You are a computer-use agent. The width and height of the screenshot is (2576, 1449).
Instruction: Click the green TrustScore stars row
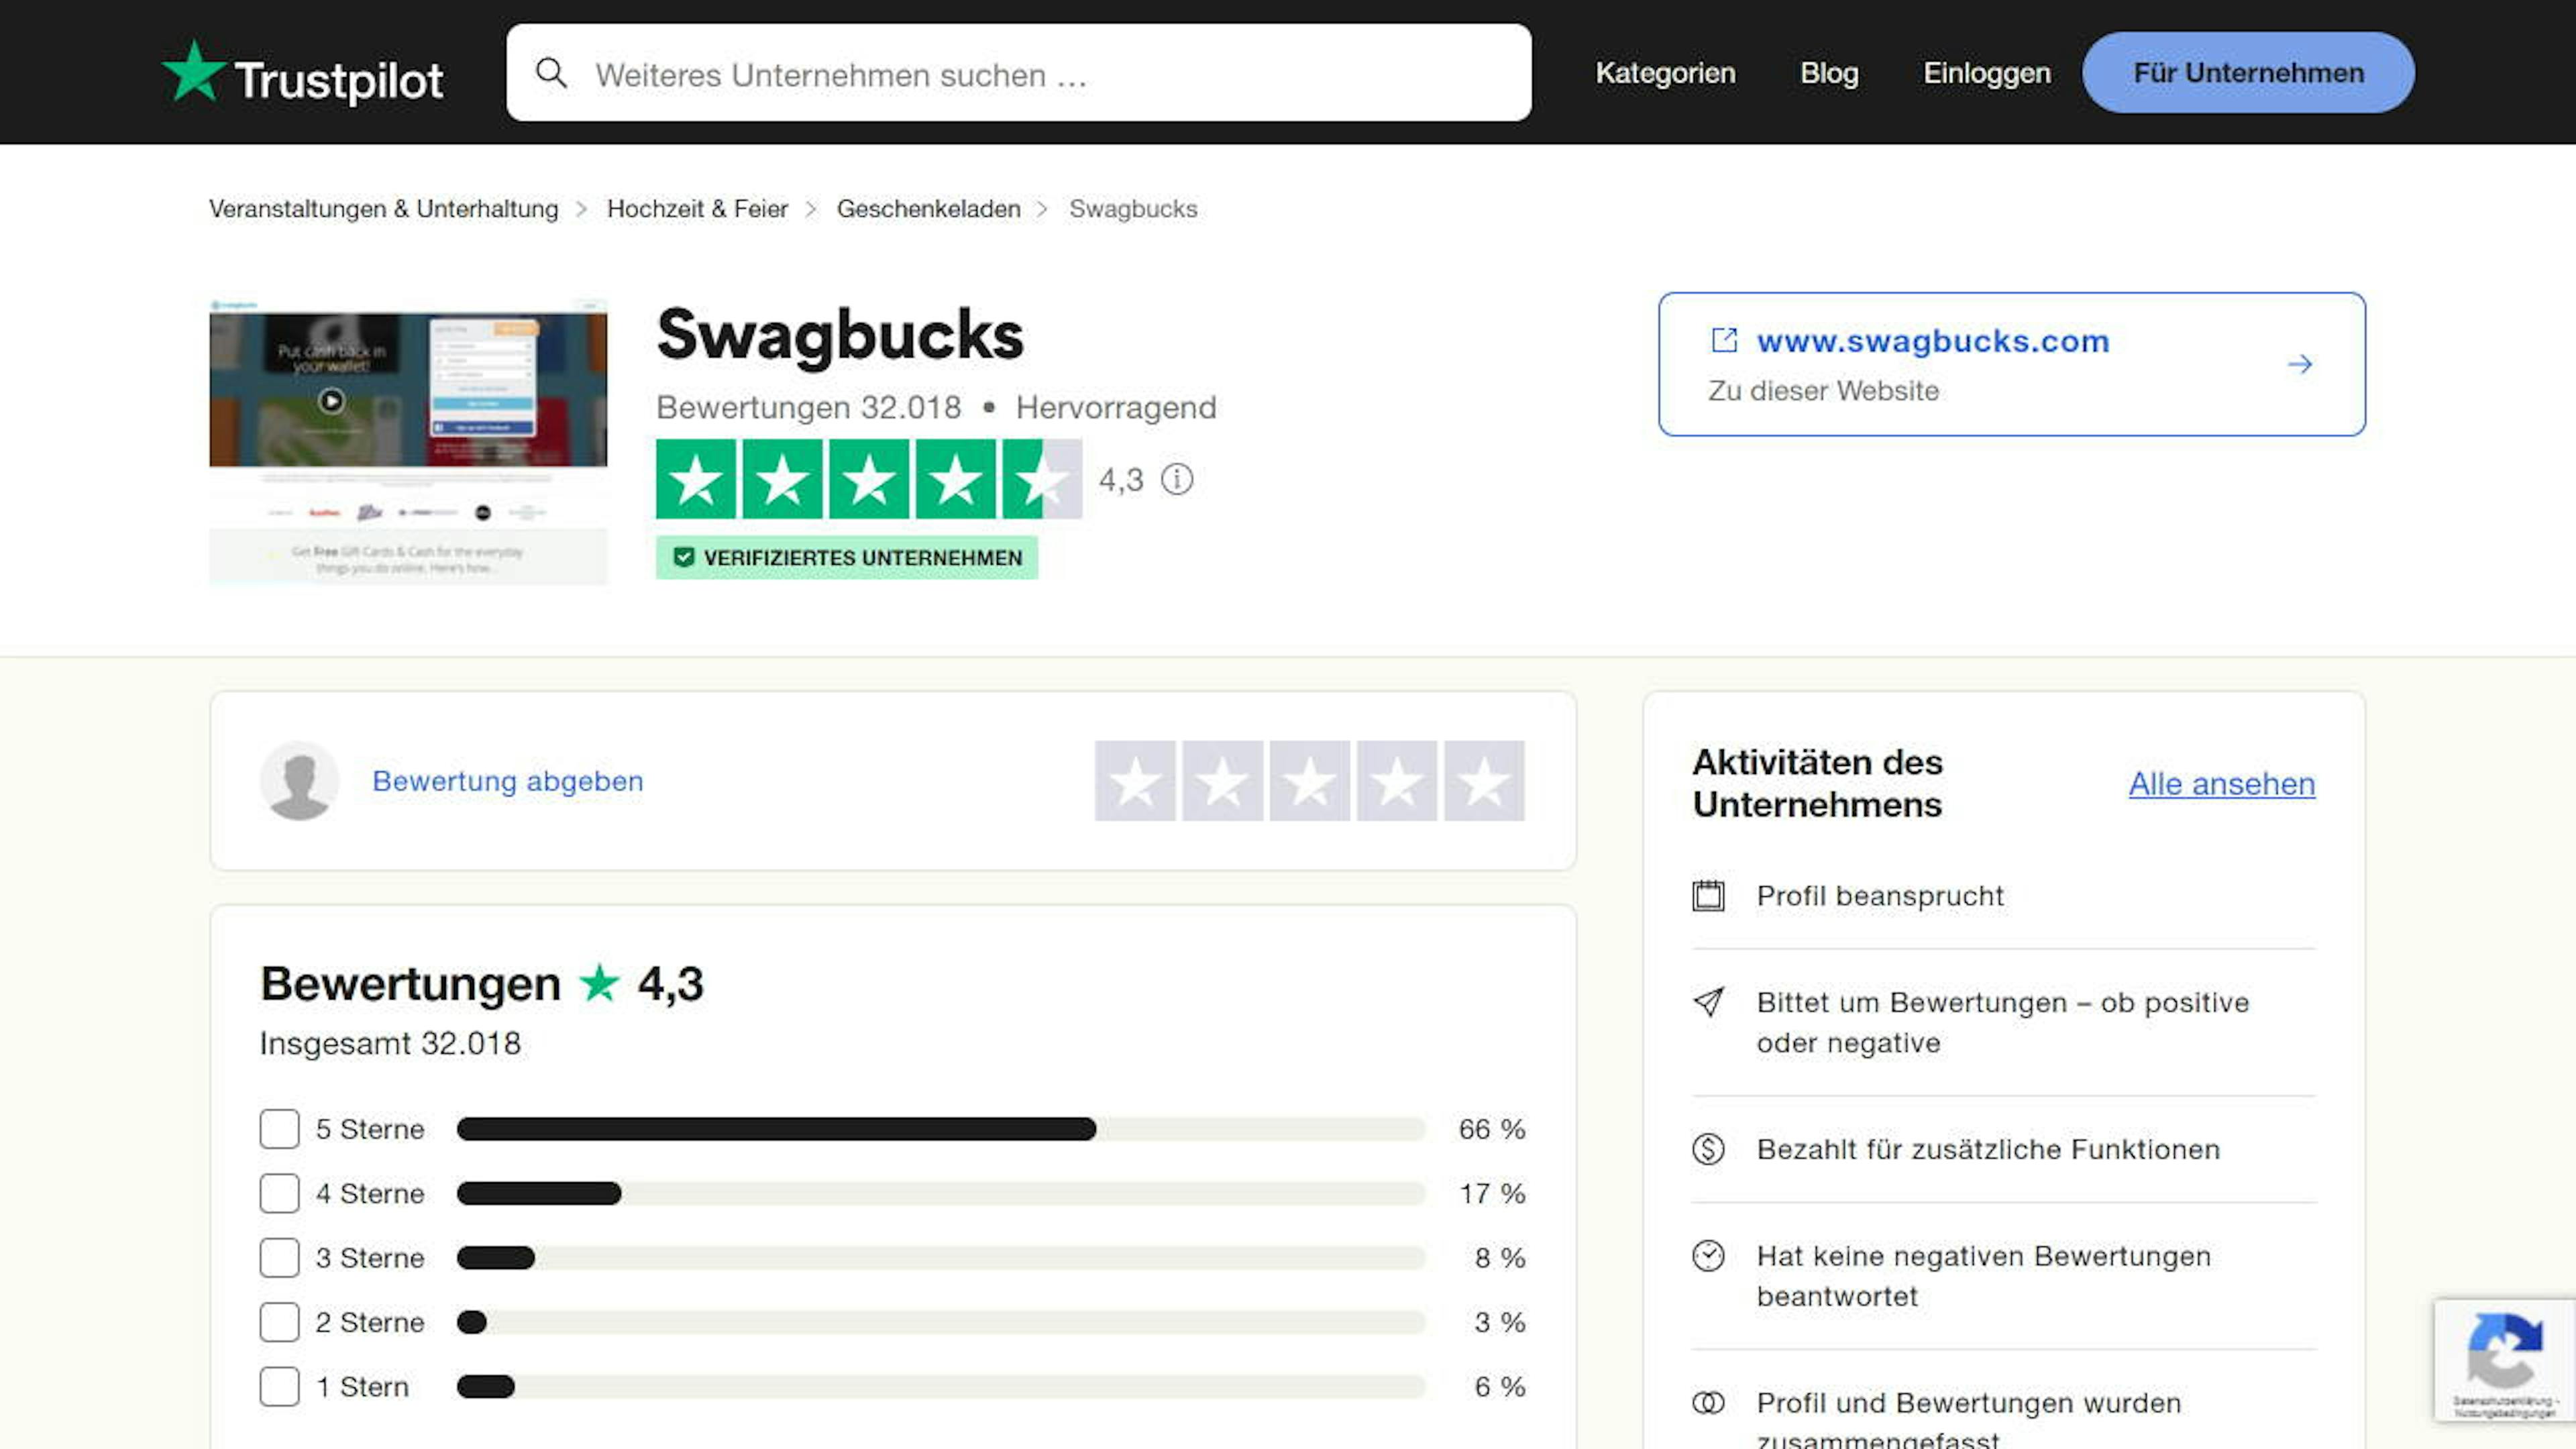(868, 479)
